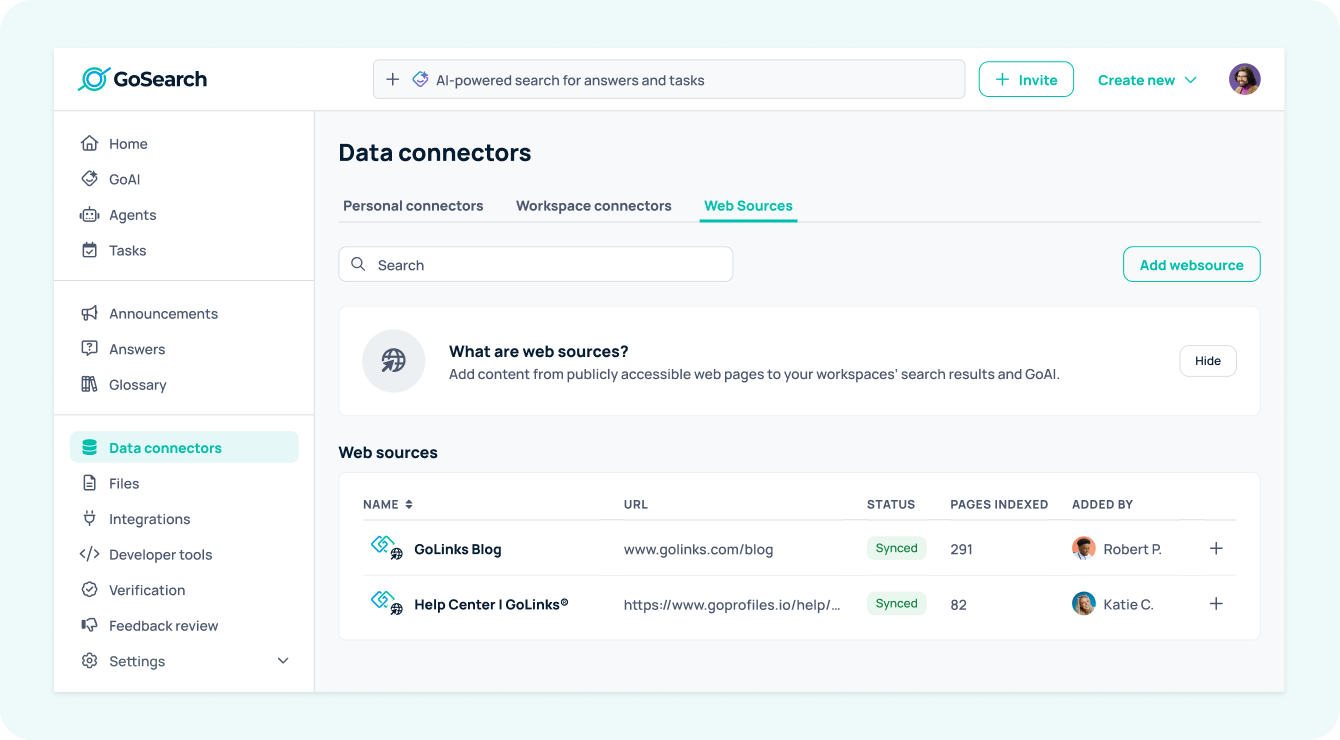The height and width of the screenshot is (740, 1340).
Task: Open the goprofiles.io help URL
Action: [732, 604]
